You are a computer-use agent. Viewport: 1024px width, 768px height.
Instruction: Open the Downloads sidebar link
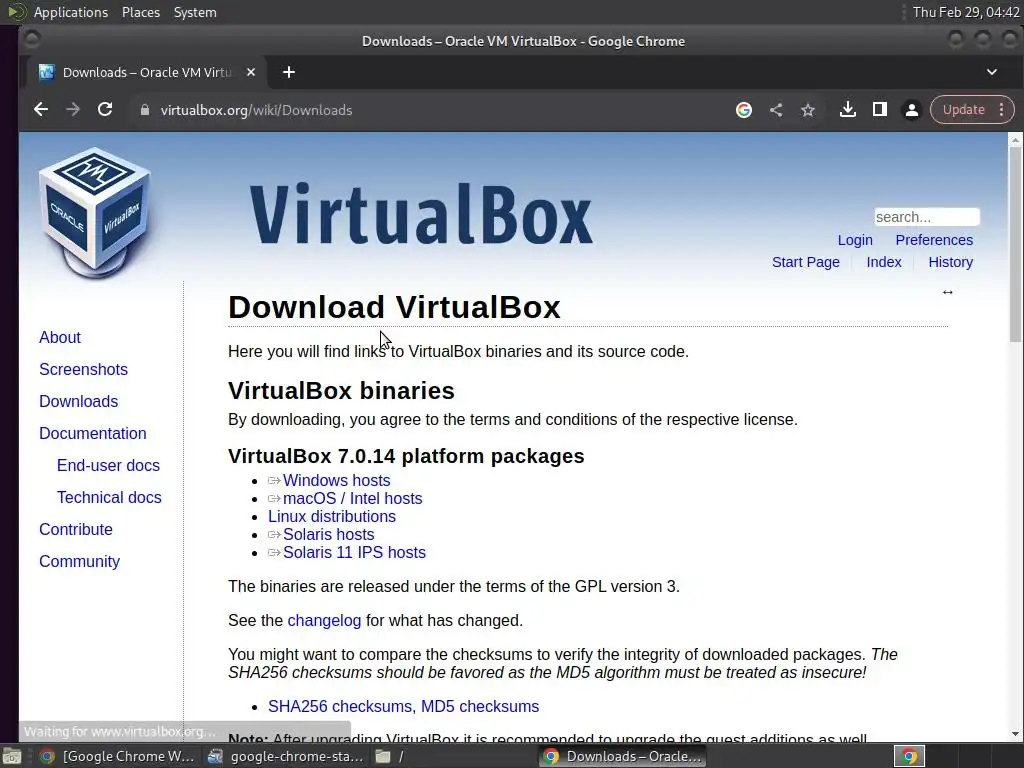coord(78,401)
